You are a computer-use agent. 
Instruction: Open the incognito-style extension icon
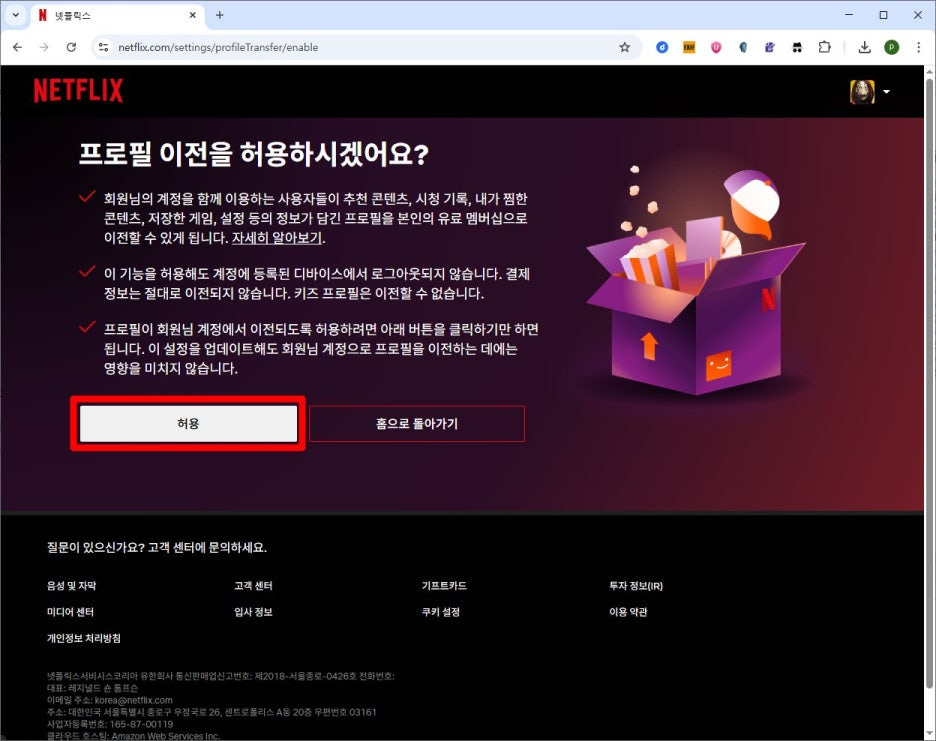(797, 47)
